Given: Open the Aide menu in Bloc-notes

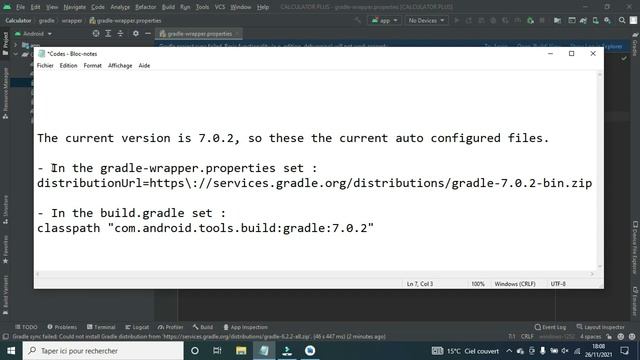Looking at the screenshot, I should pyautogui.click(x=144, y=65).
